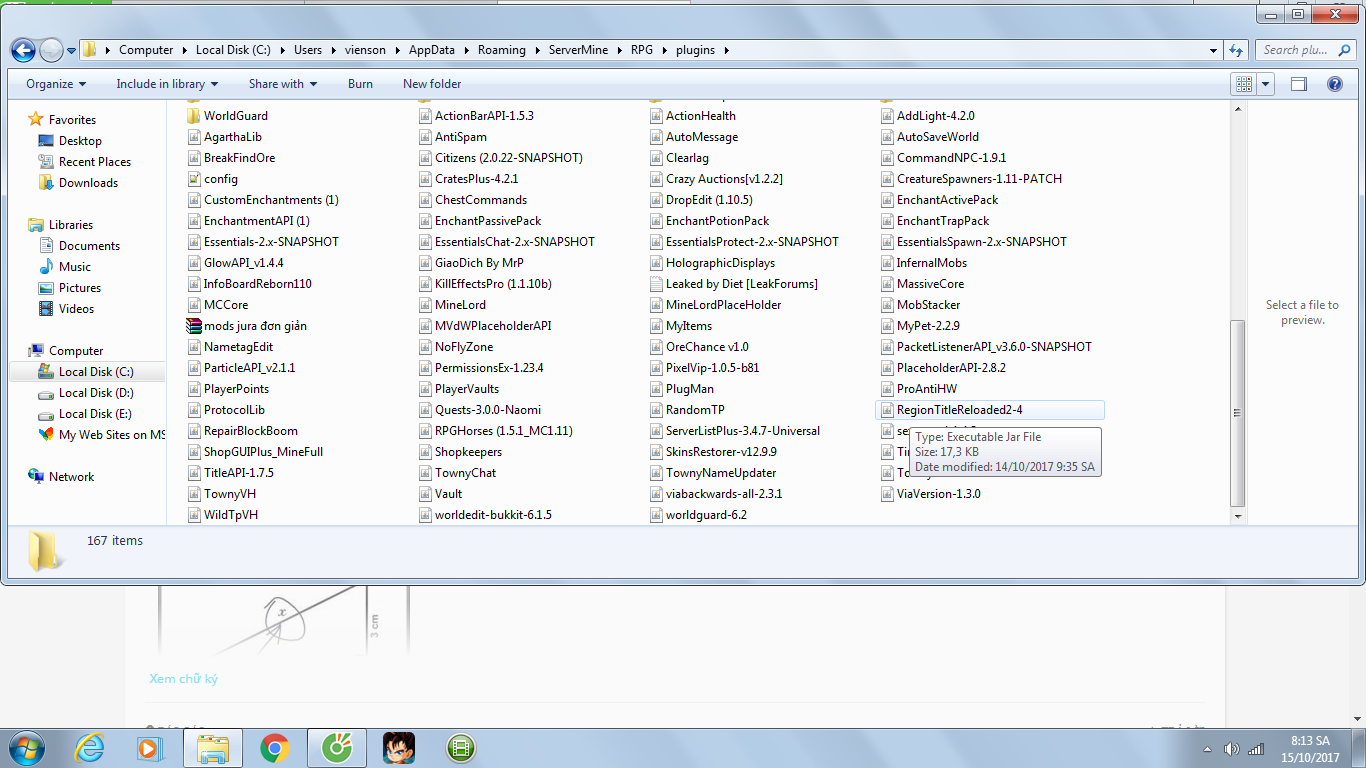
Task: Open the mods jura đơn giản archive icon
Action: pos(195,326)
